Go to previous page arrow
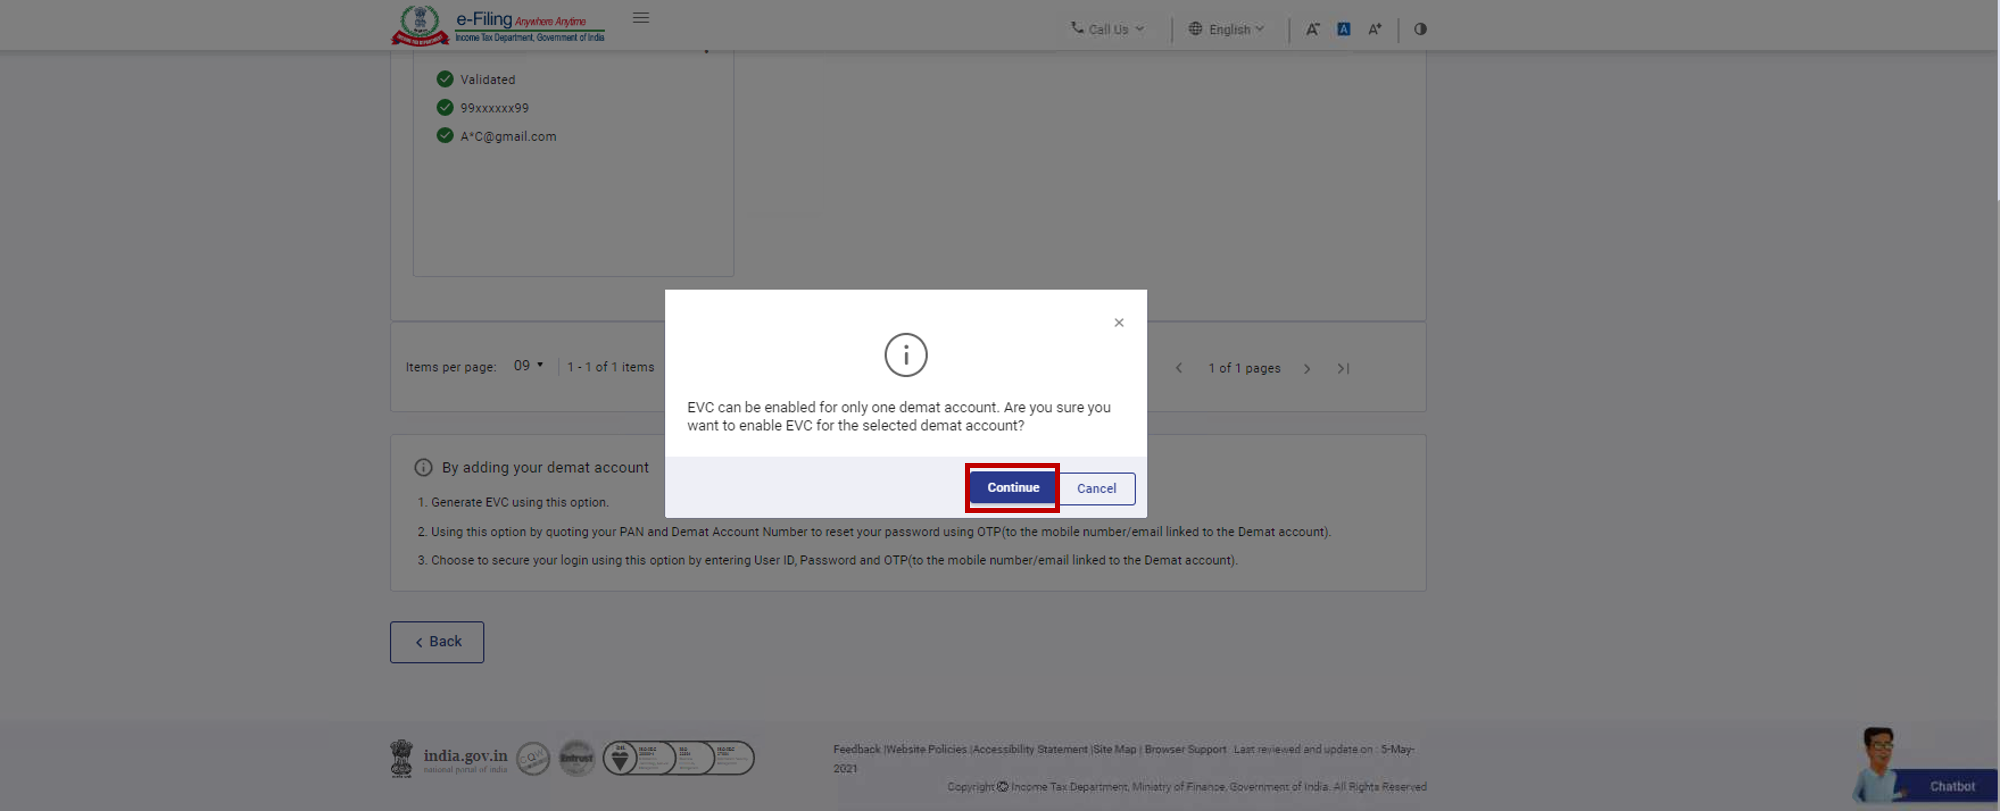2000x811 pixels. coord(1179,368)
